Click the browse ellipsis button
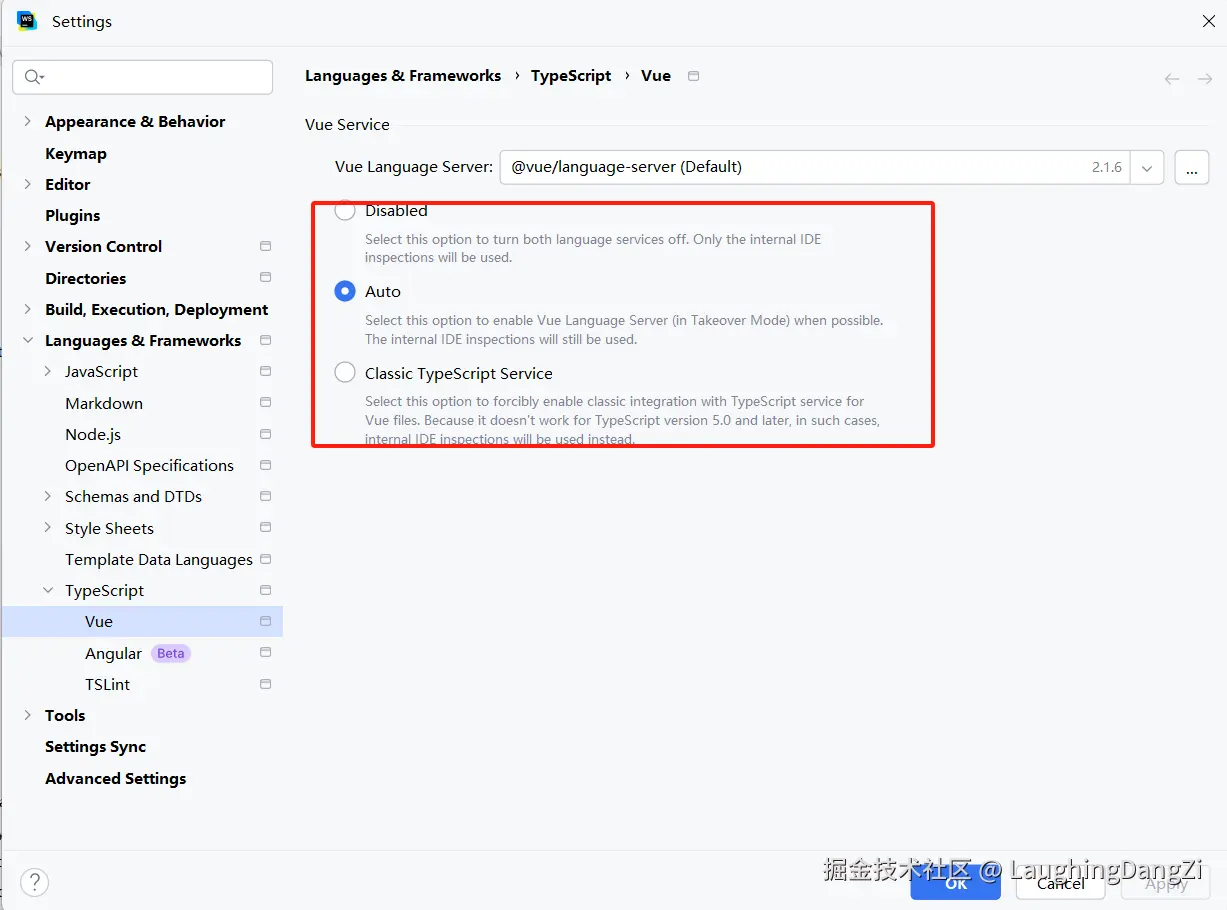Viewport: 1227px width, 910px height. [1191, 168]
